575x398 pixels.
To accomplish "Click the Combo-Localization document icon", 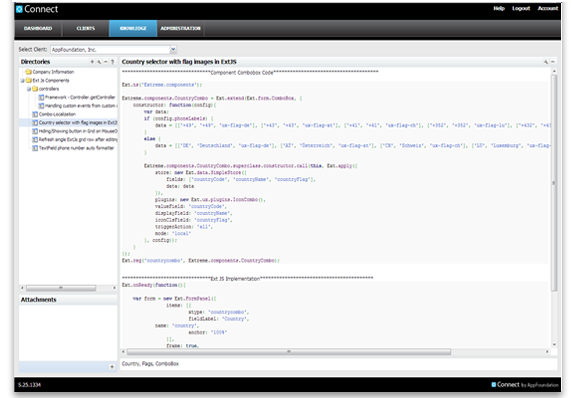I will click(x=35, y=114).
